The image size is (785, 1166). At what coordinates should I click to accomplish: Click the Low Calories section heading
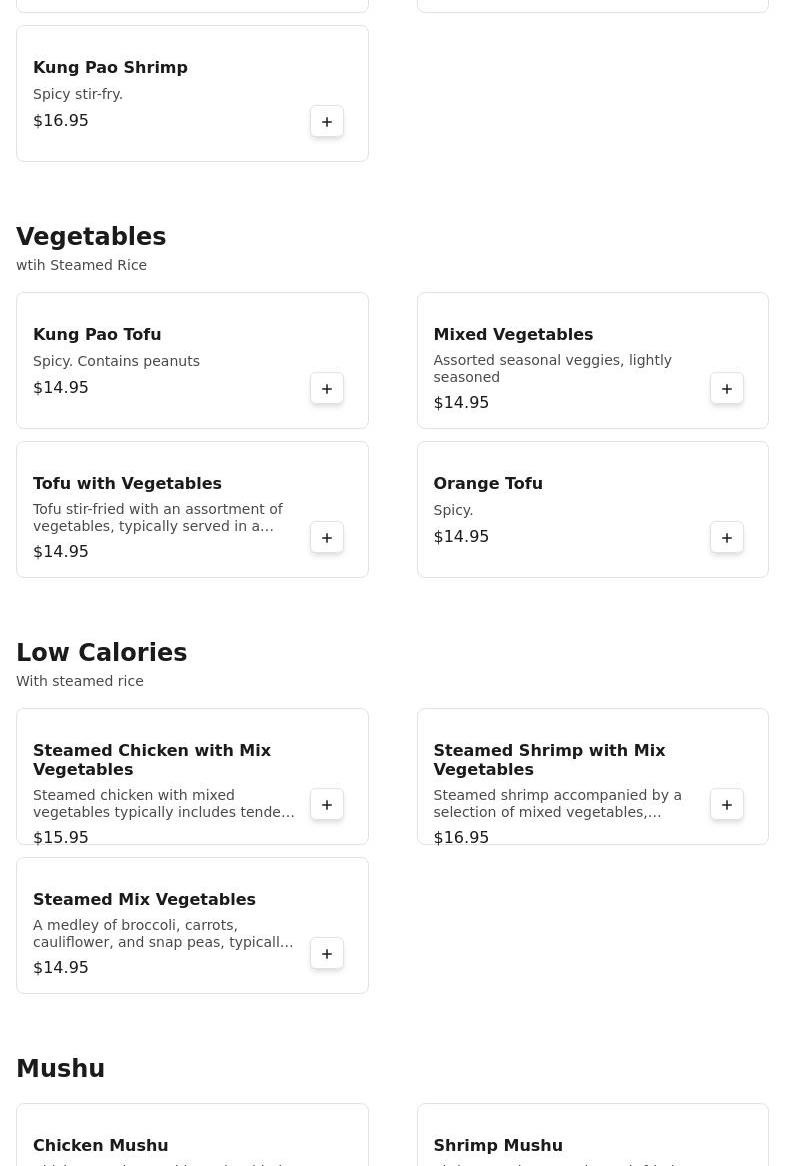point(101,653)
